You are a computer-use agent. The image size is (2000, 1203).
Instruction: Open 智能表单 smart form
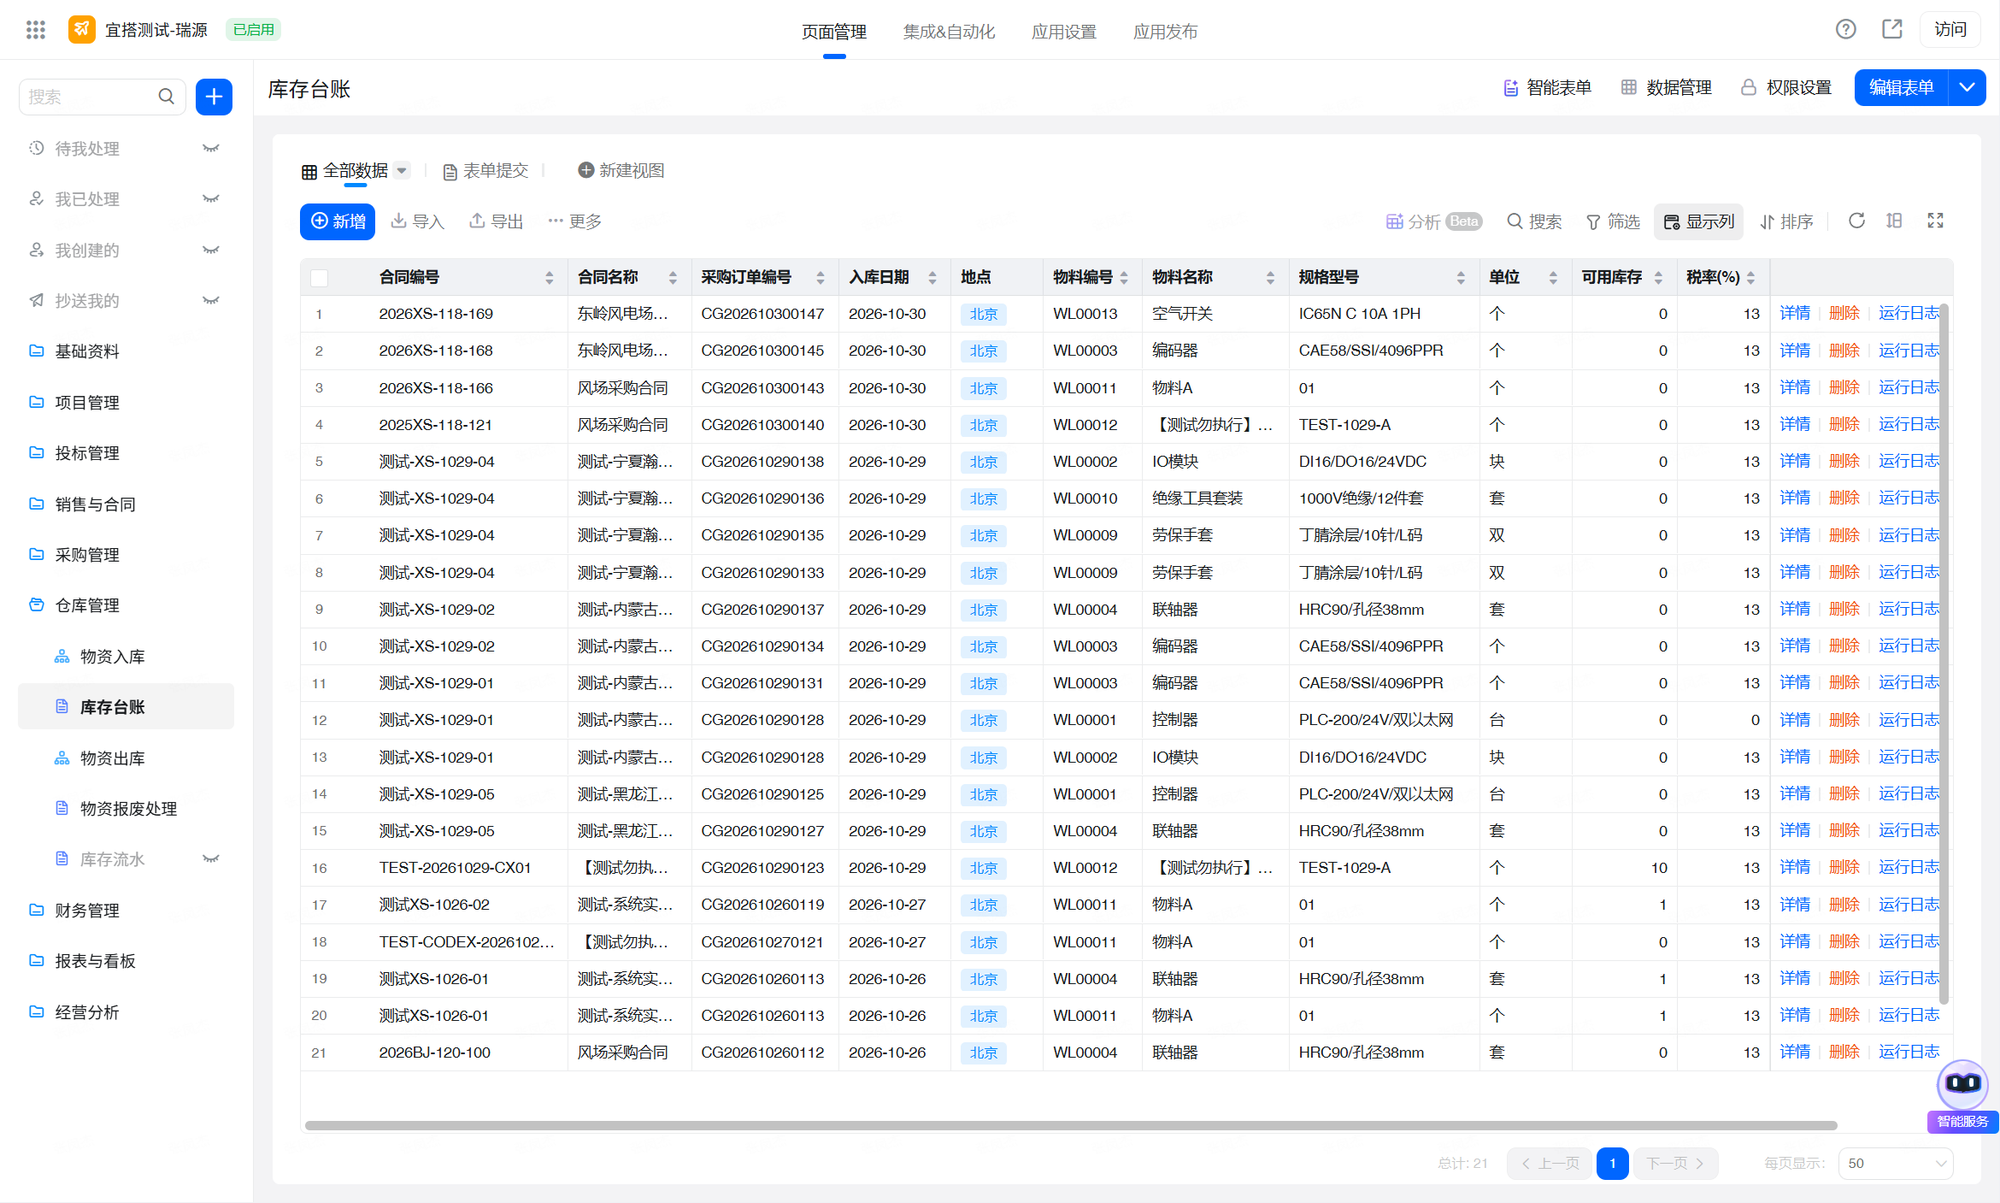coord(1547,88)
